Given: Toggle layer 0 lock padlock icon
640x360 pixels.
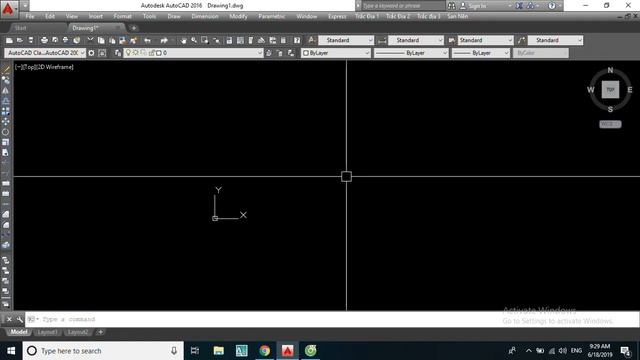Looking at the screenshot, I should tap(151, 53).
